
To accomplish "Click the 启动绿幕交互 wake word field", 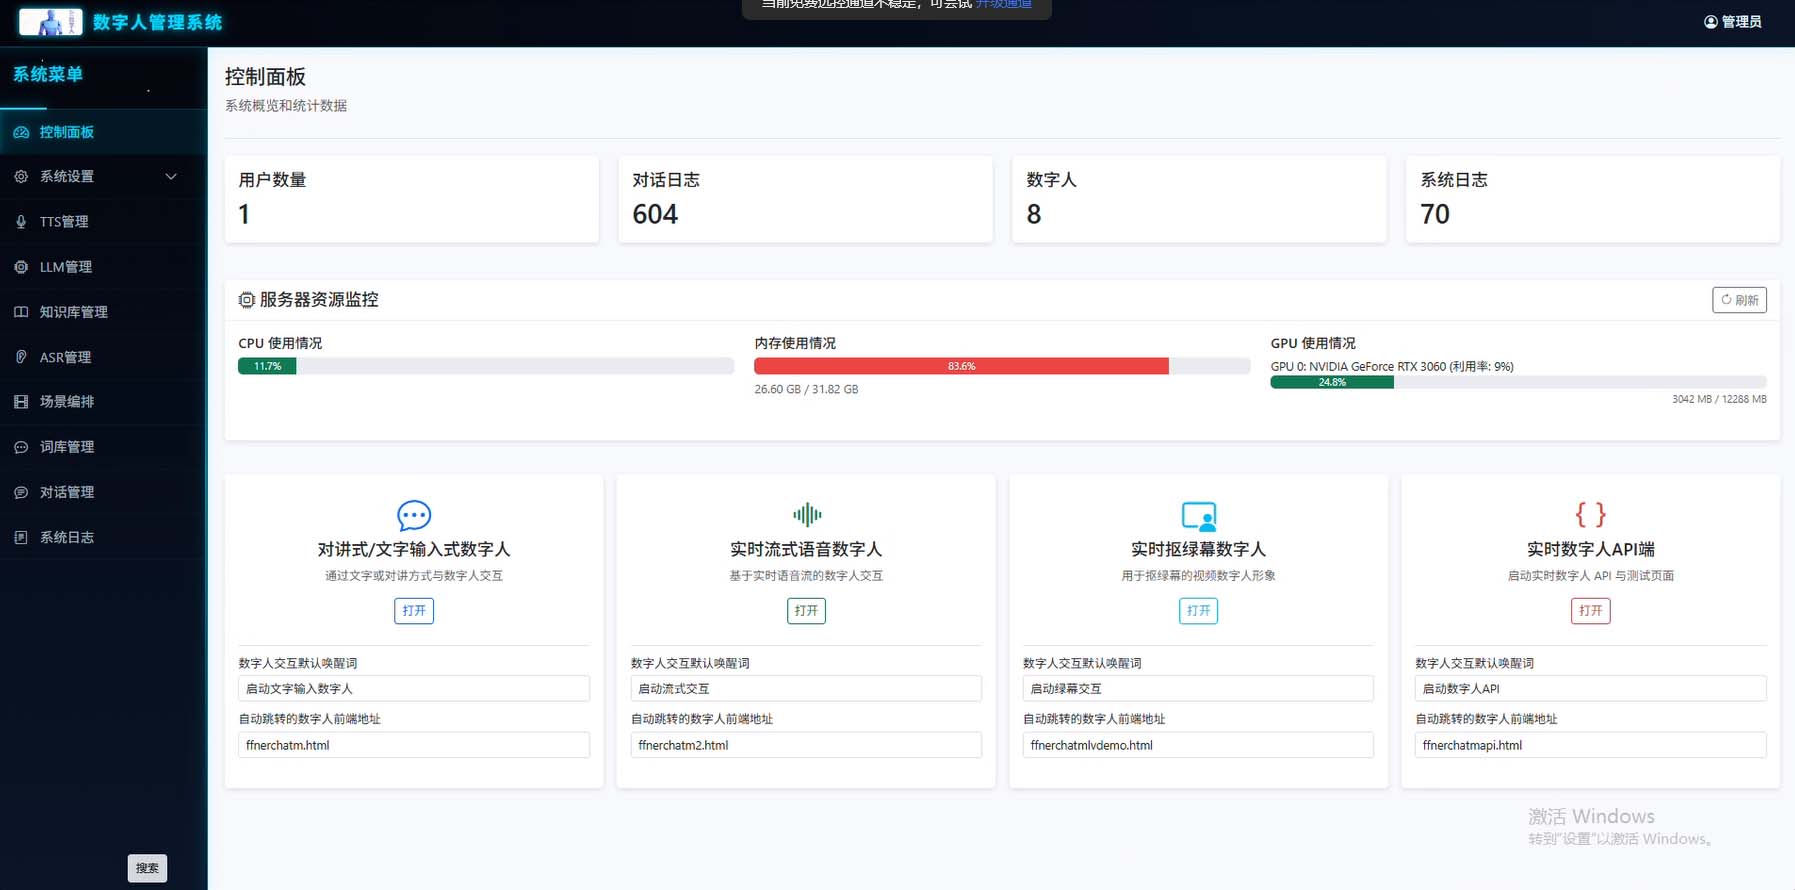I will pyautogui.click(x=1198, y=689).
